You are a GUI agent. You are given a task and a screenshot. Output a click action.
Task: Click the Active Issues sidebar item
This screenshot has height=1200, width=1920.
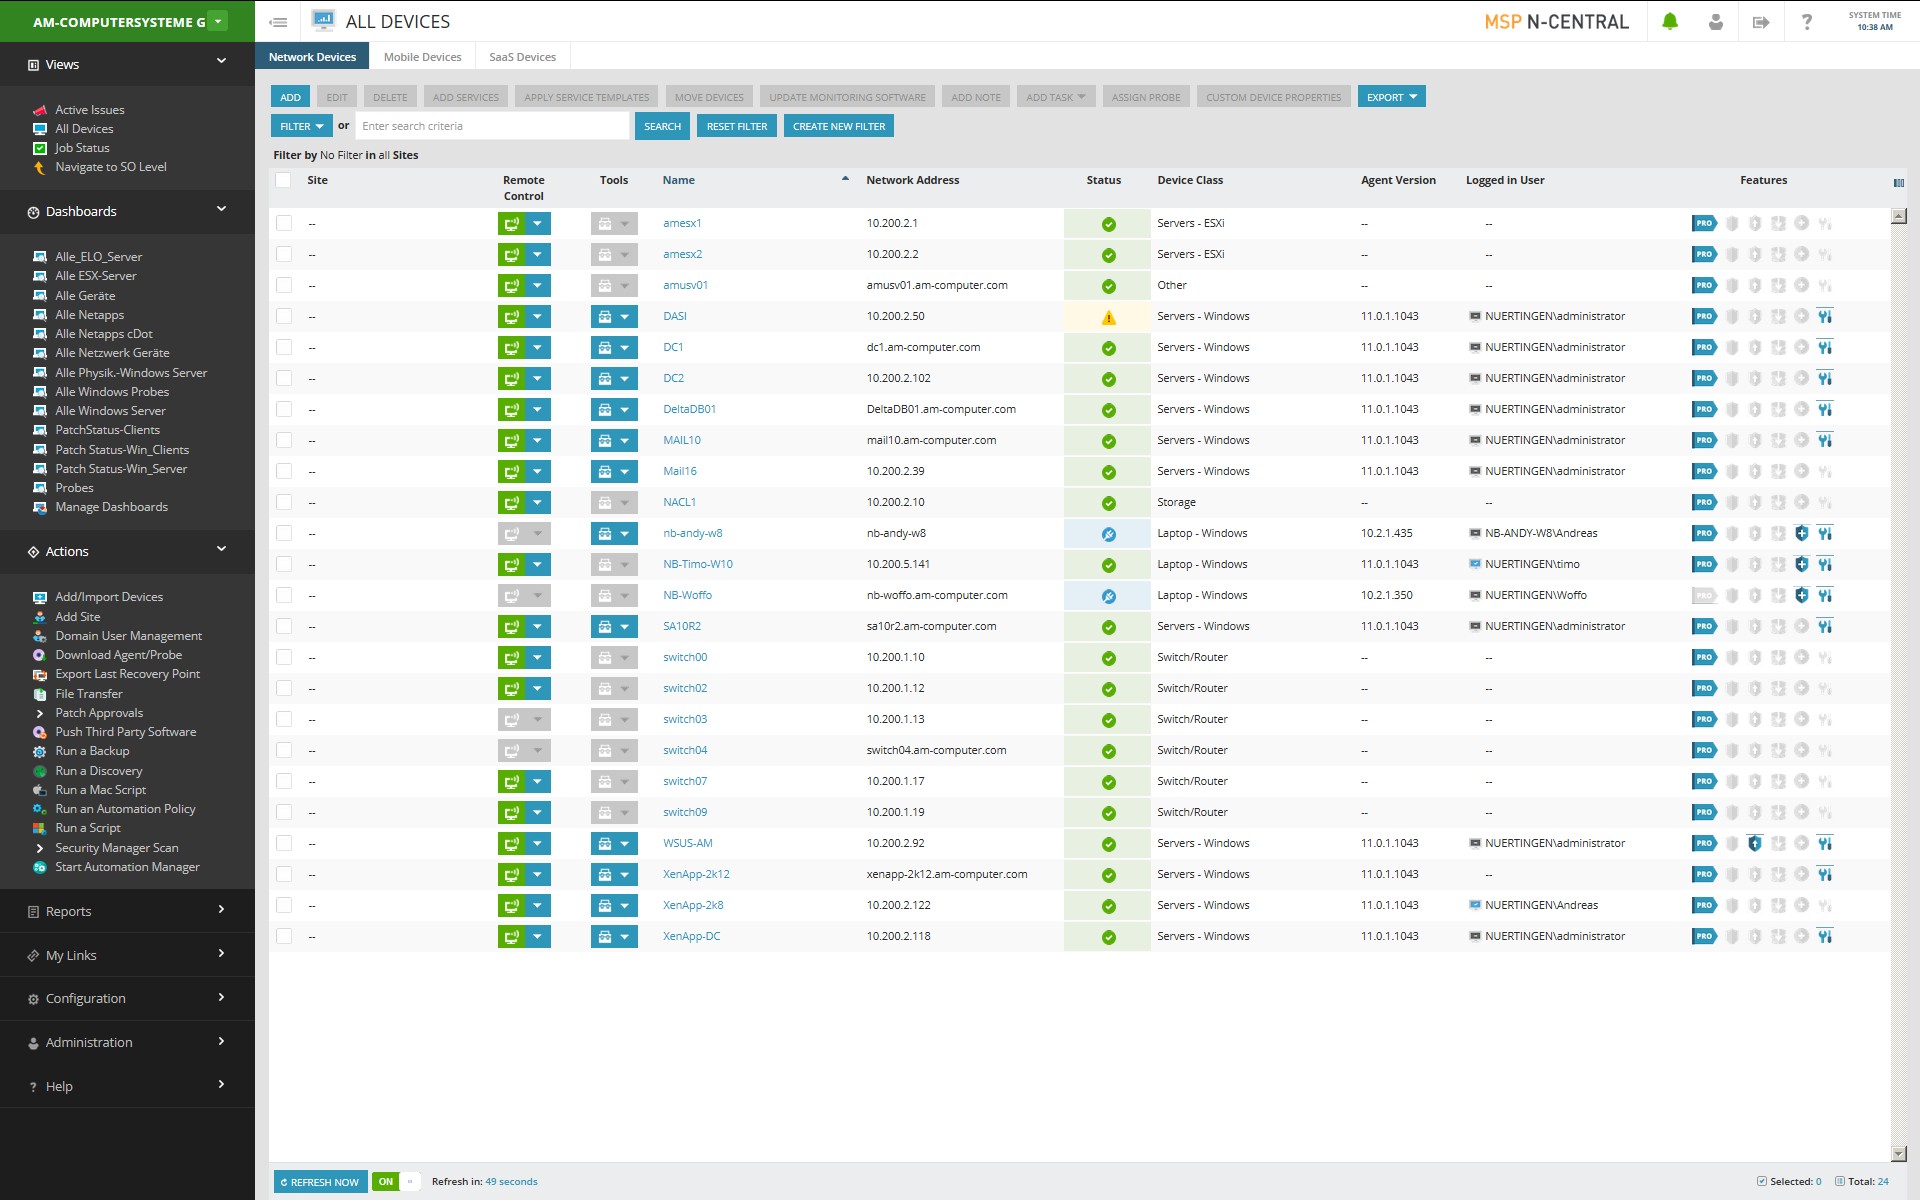pos(90,110)
